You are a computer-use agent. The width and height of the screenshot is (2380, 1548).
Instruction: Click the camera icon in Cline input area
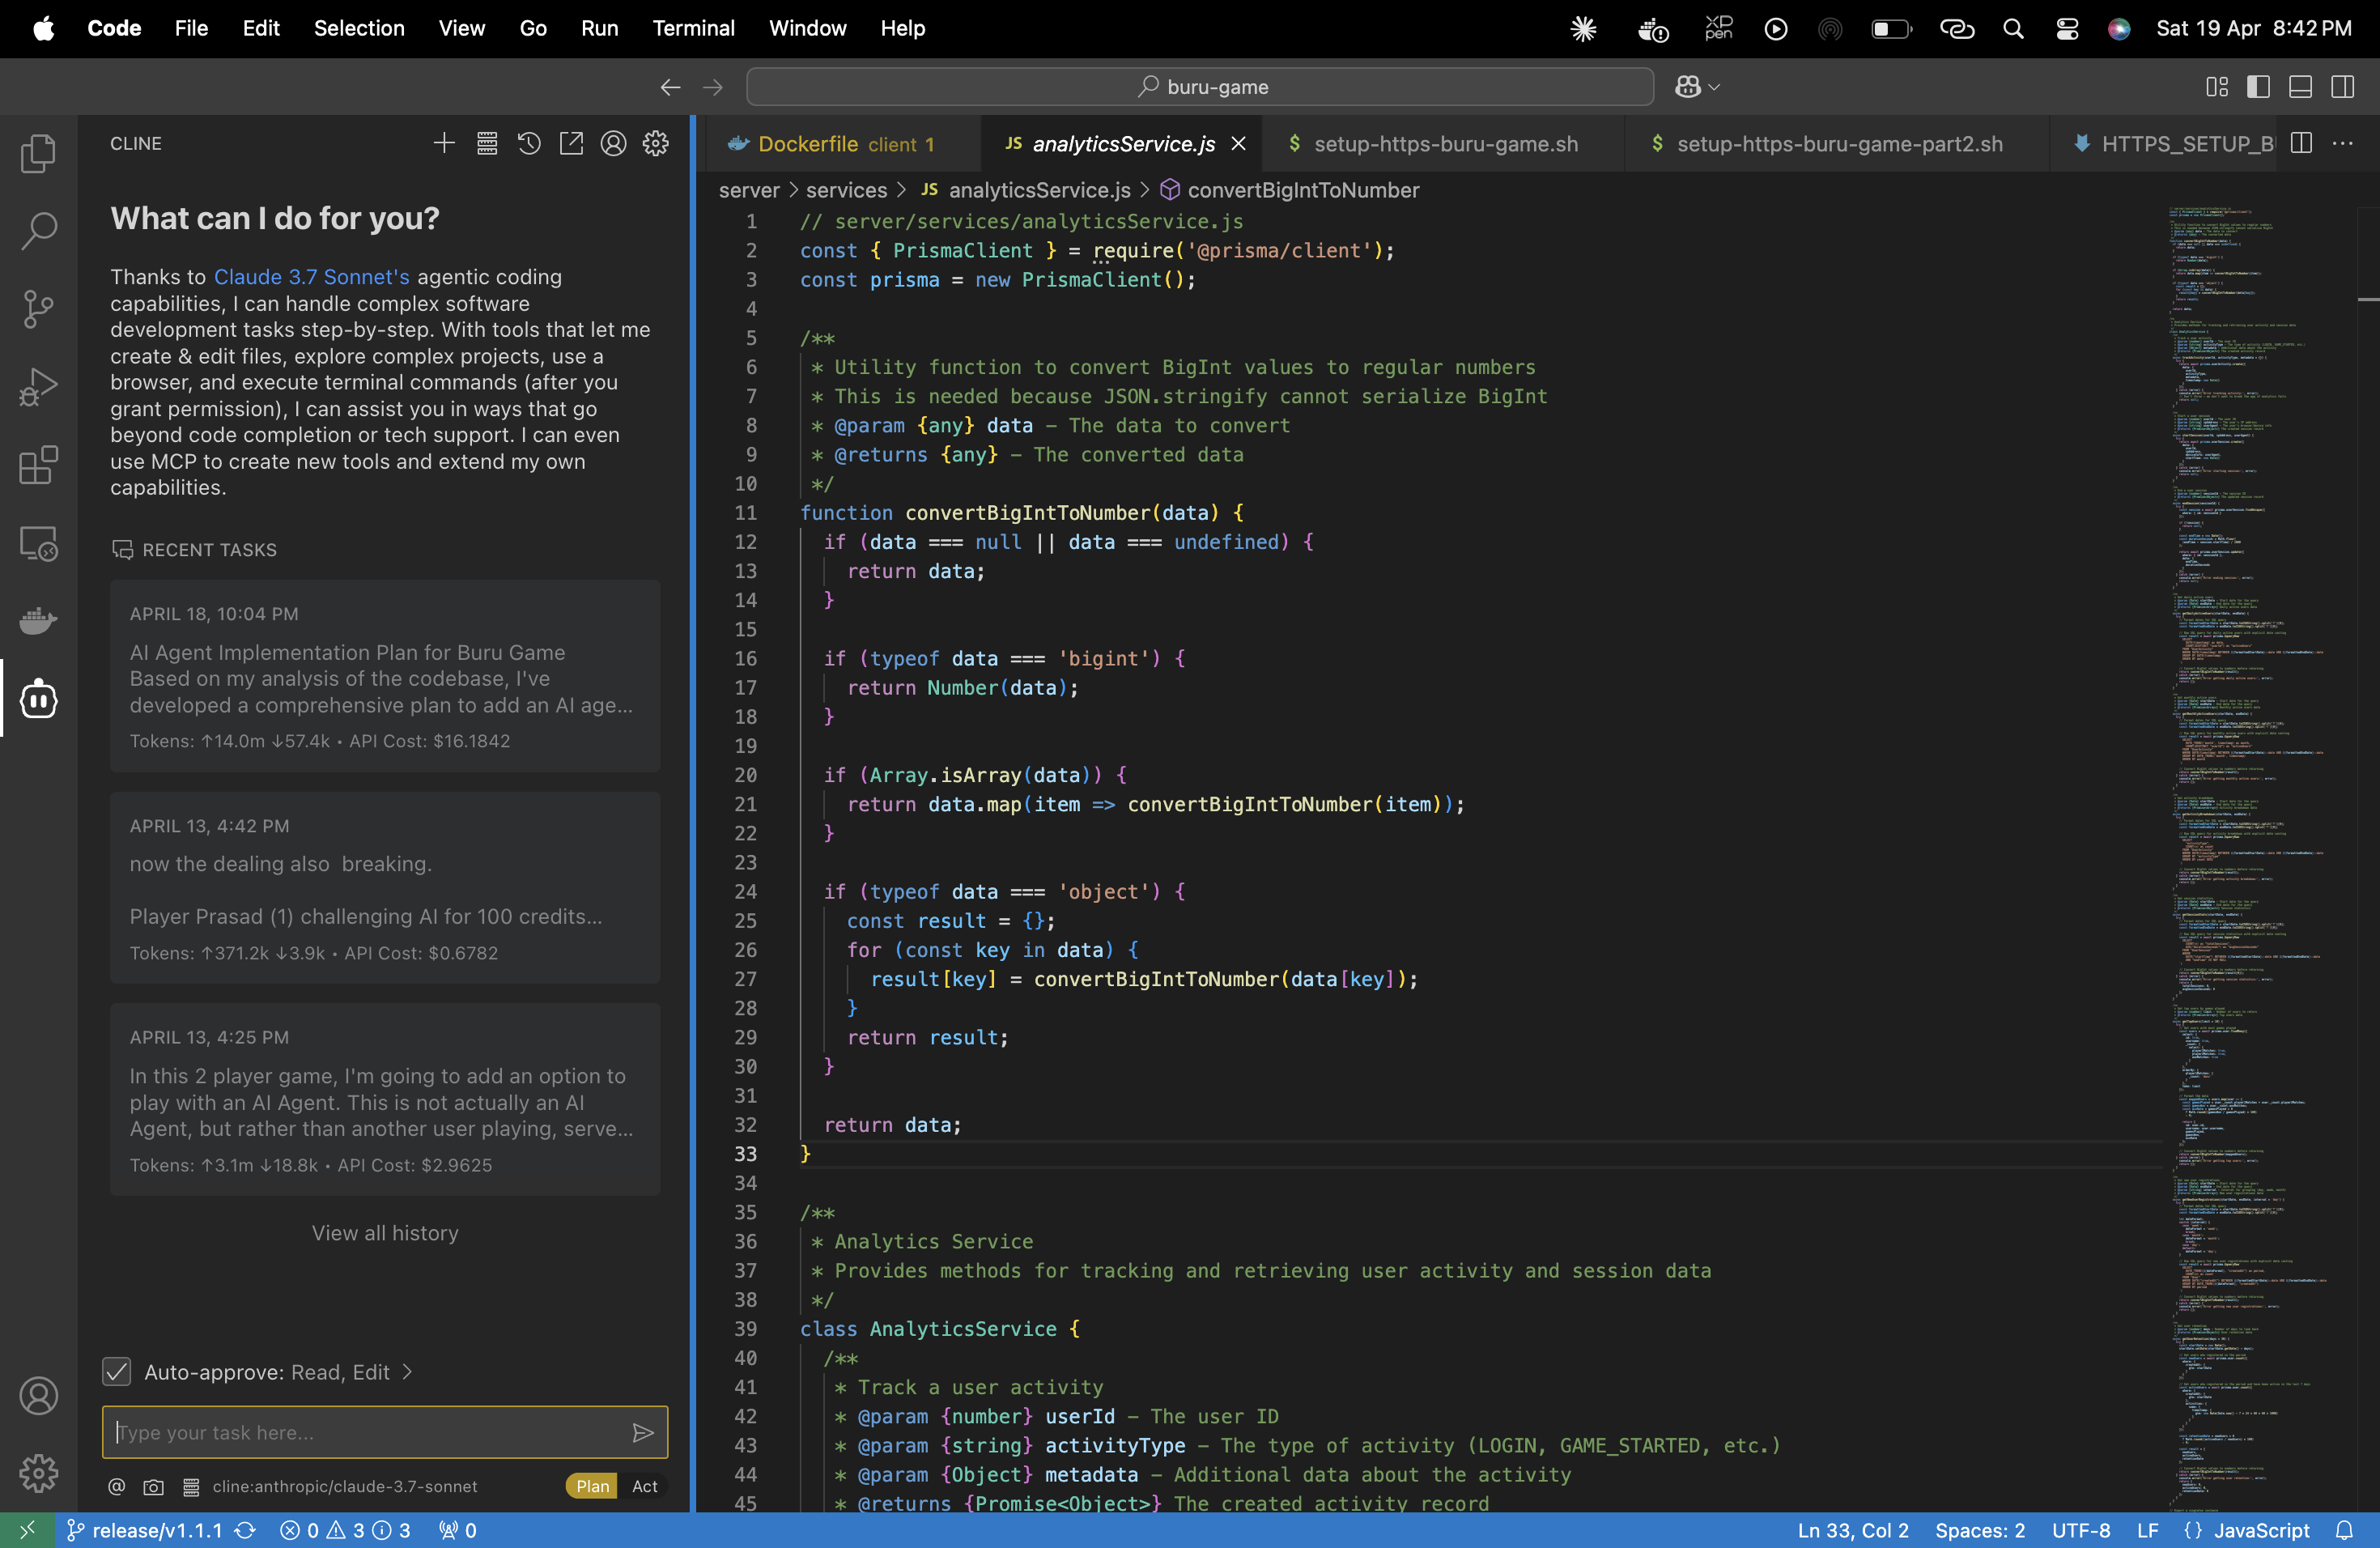[x=153, y=1487]
